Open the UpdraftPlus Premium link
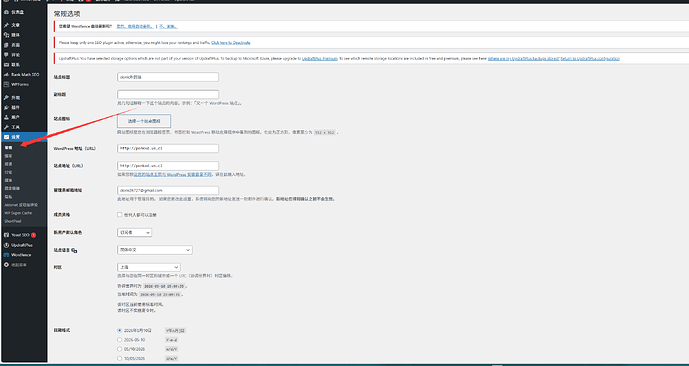689x366 pixels. [319, 58]
